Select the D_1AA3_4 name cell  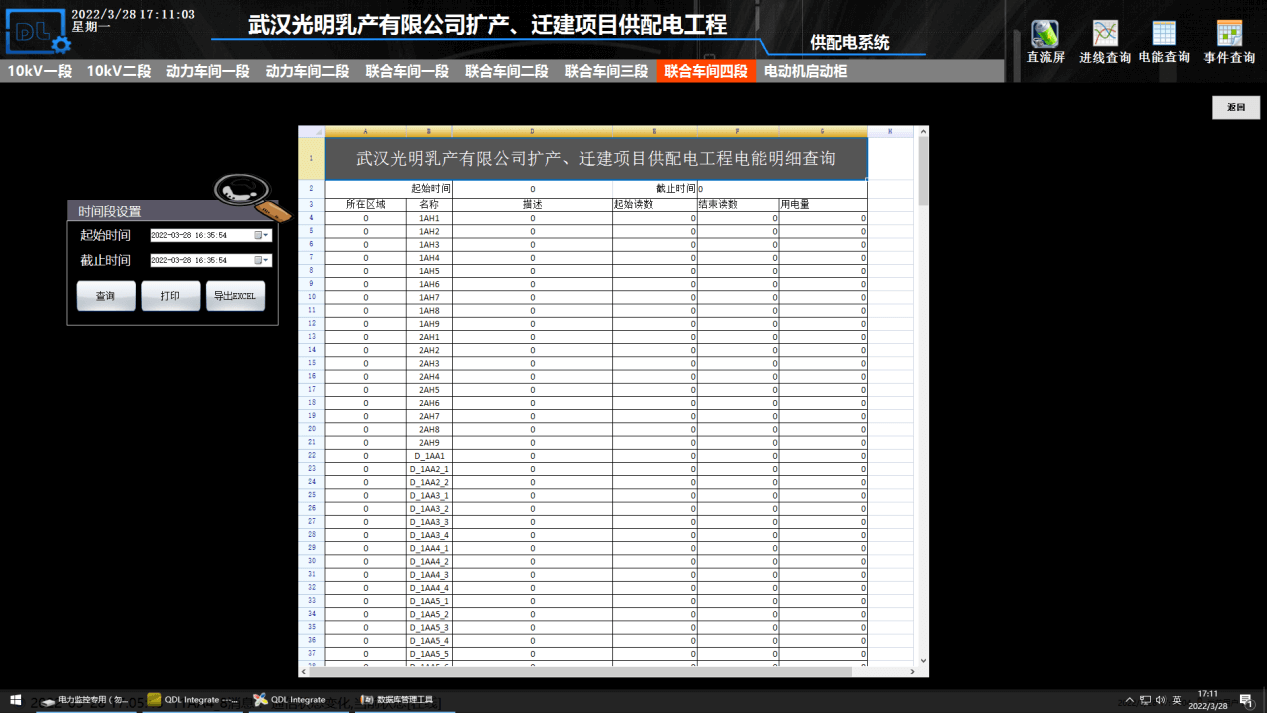click(429, 535)
